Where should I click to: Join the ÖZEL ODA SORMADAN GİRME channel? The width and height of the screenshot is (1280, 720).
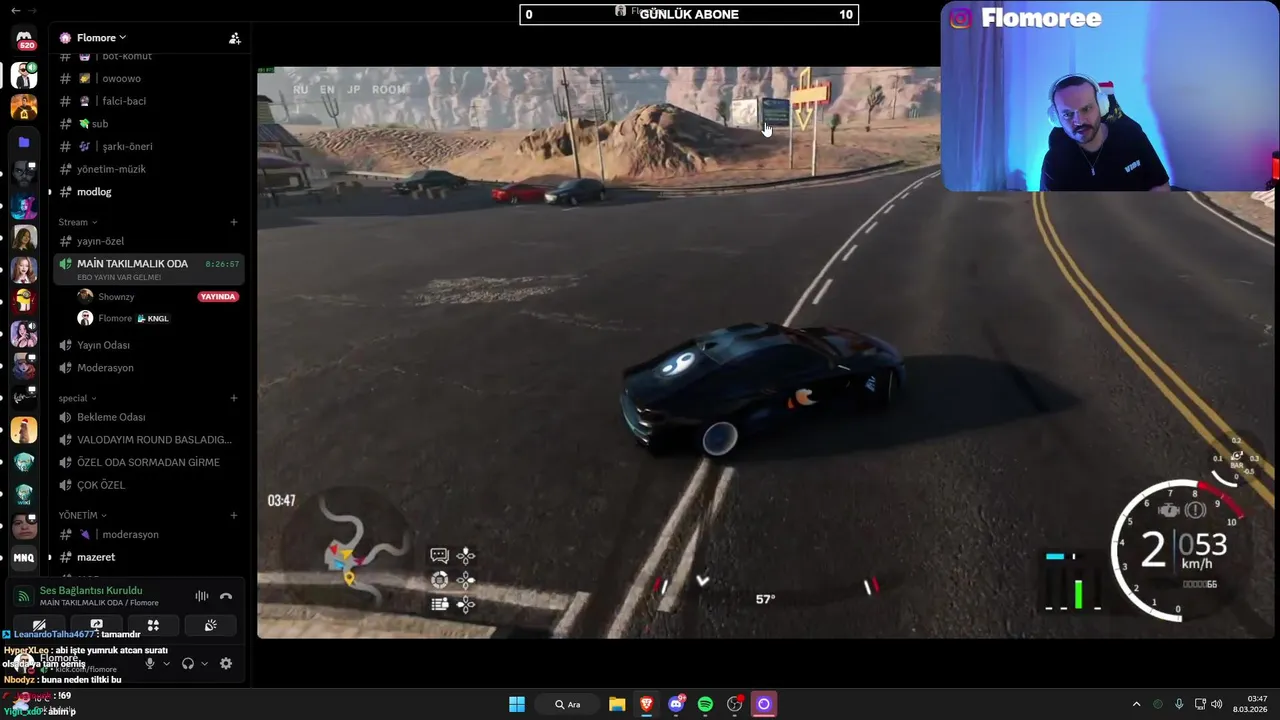(149, 462)
